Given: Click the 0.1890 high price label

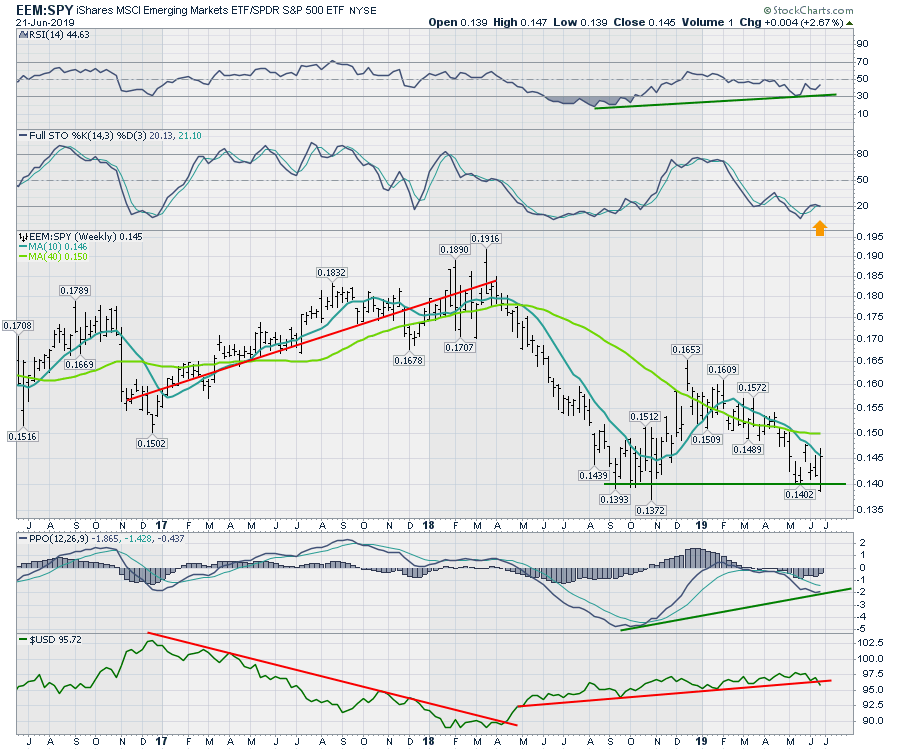Looking at the screenshot, I should pos(455,250).
